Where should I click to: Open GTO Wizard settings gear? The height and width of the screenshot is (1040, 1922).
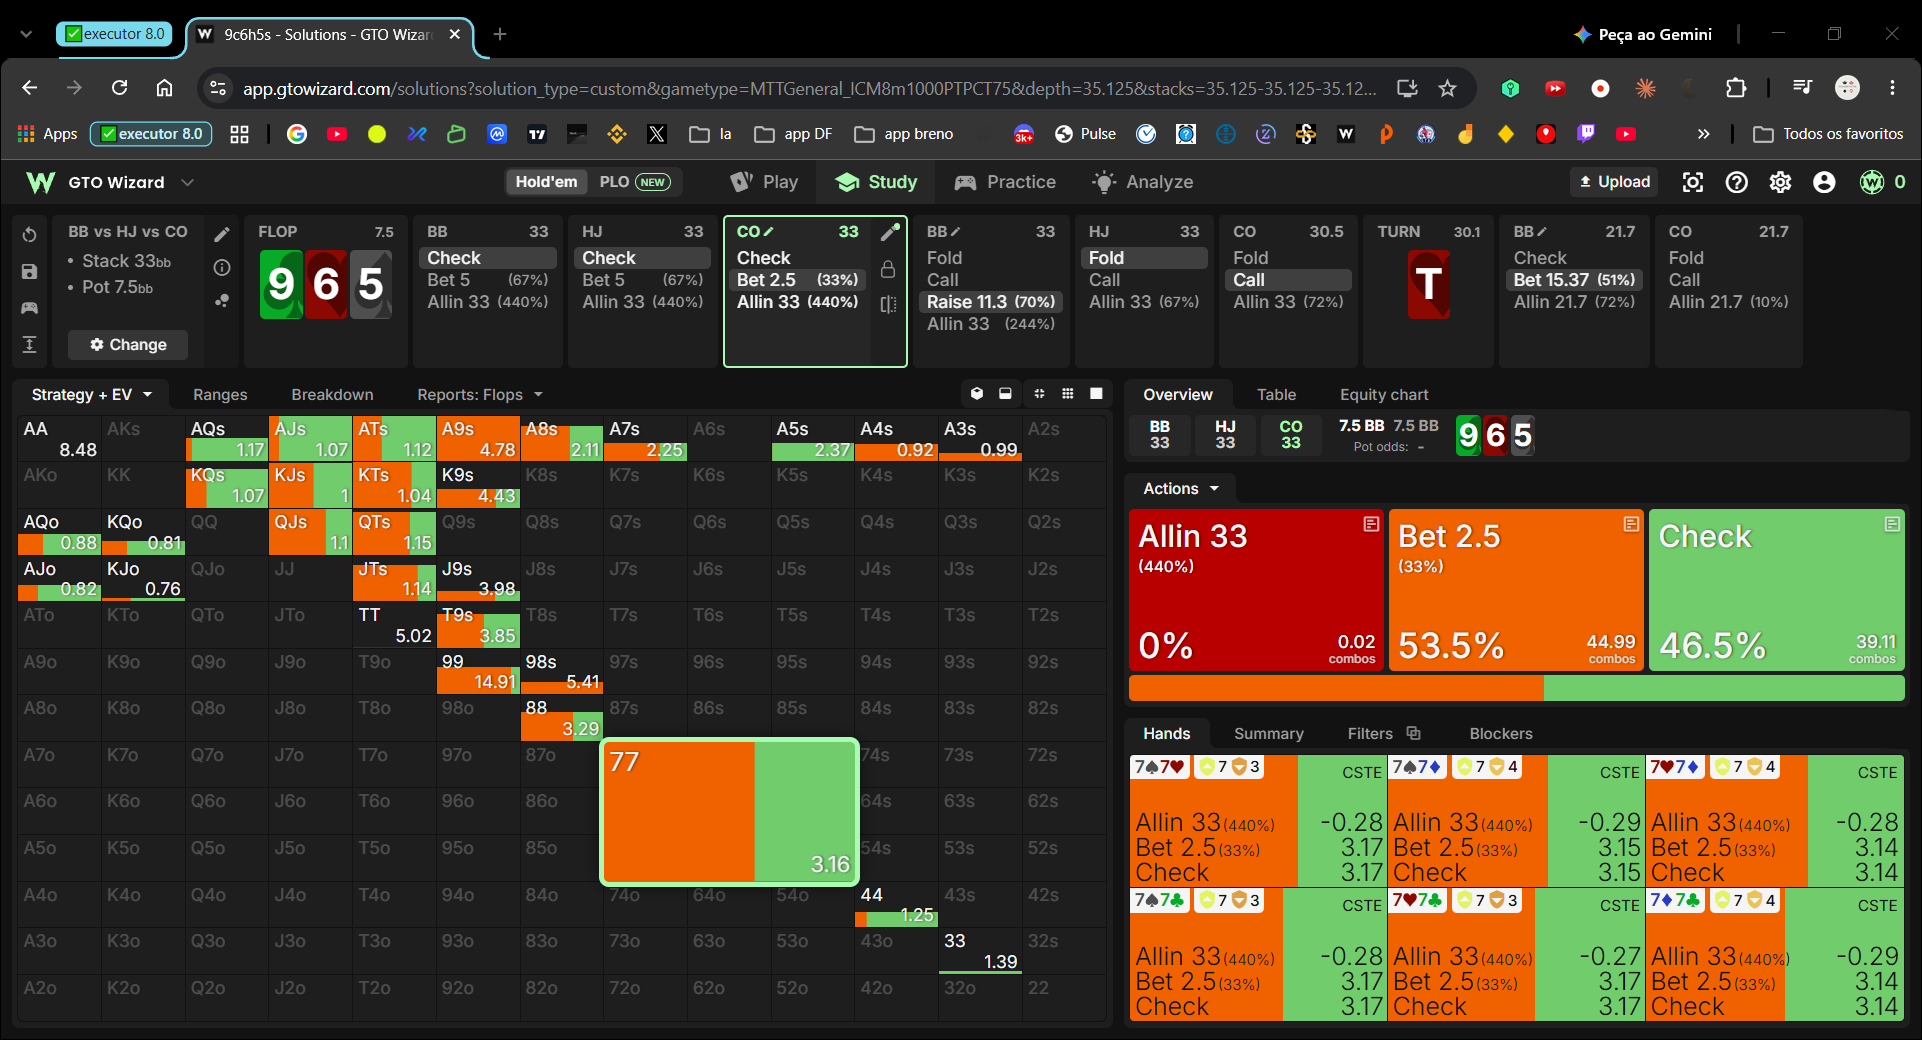1781,182
